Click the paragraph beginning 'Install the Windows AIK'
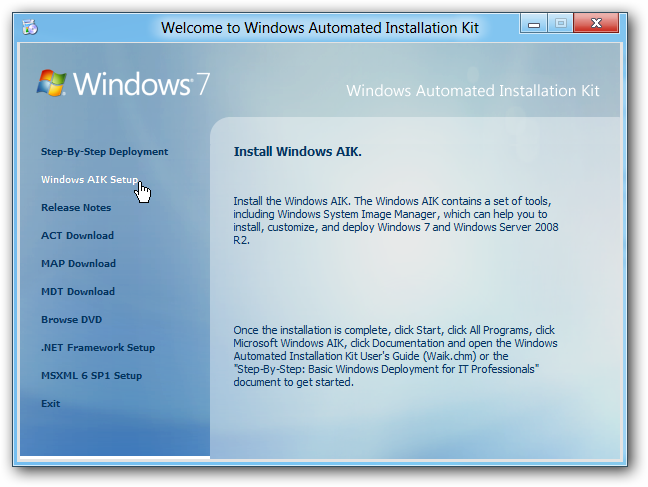Screen dimensions: 648x487 [396, 221]
